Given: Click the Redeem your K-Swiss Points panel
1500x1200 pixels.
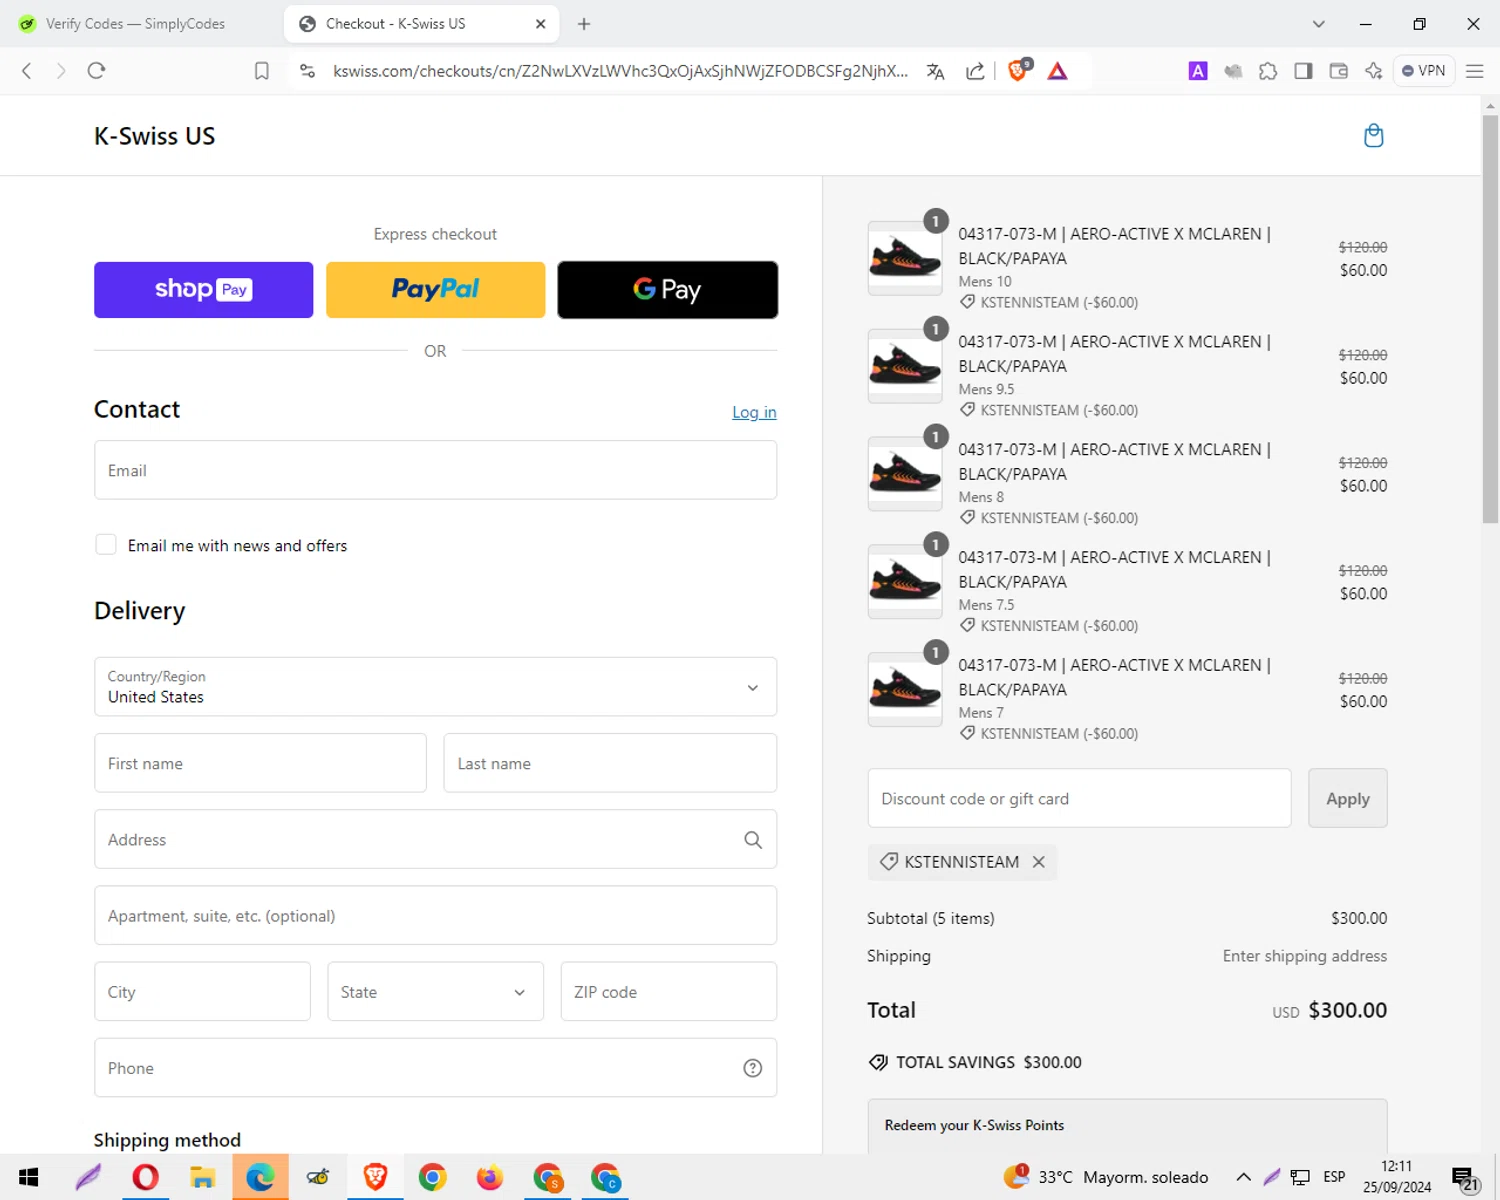Looking at the screenshot, I should (1127, 1126).
